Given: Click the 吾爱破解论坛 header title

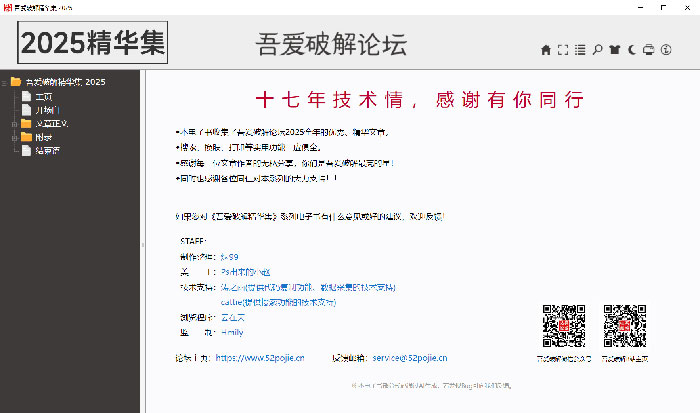Looking at the screenshot, I should click(x=331, y=44).
